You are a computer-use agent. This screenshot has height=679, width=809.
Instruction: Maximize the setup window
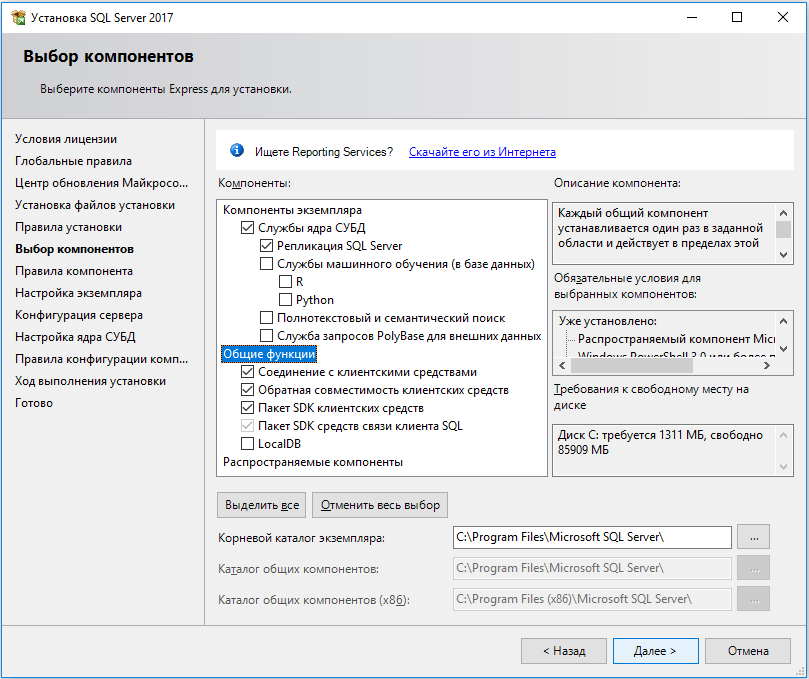[x=737, y=17]
